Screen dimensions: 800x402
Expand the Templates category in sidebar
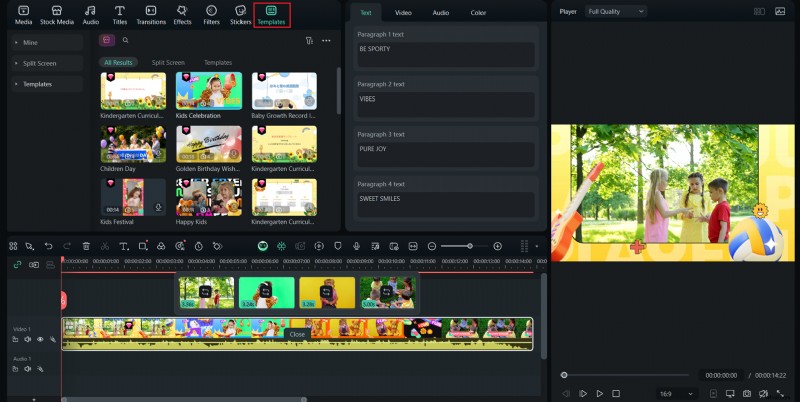(x=47, y=84)
